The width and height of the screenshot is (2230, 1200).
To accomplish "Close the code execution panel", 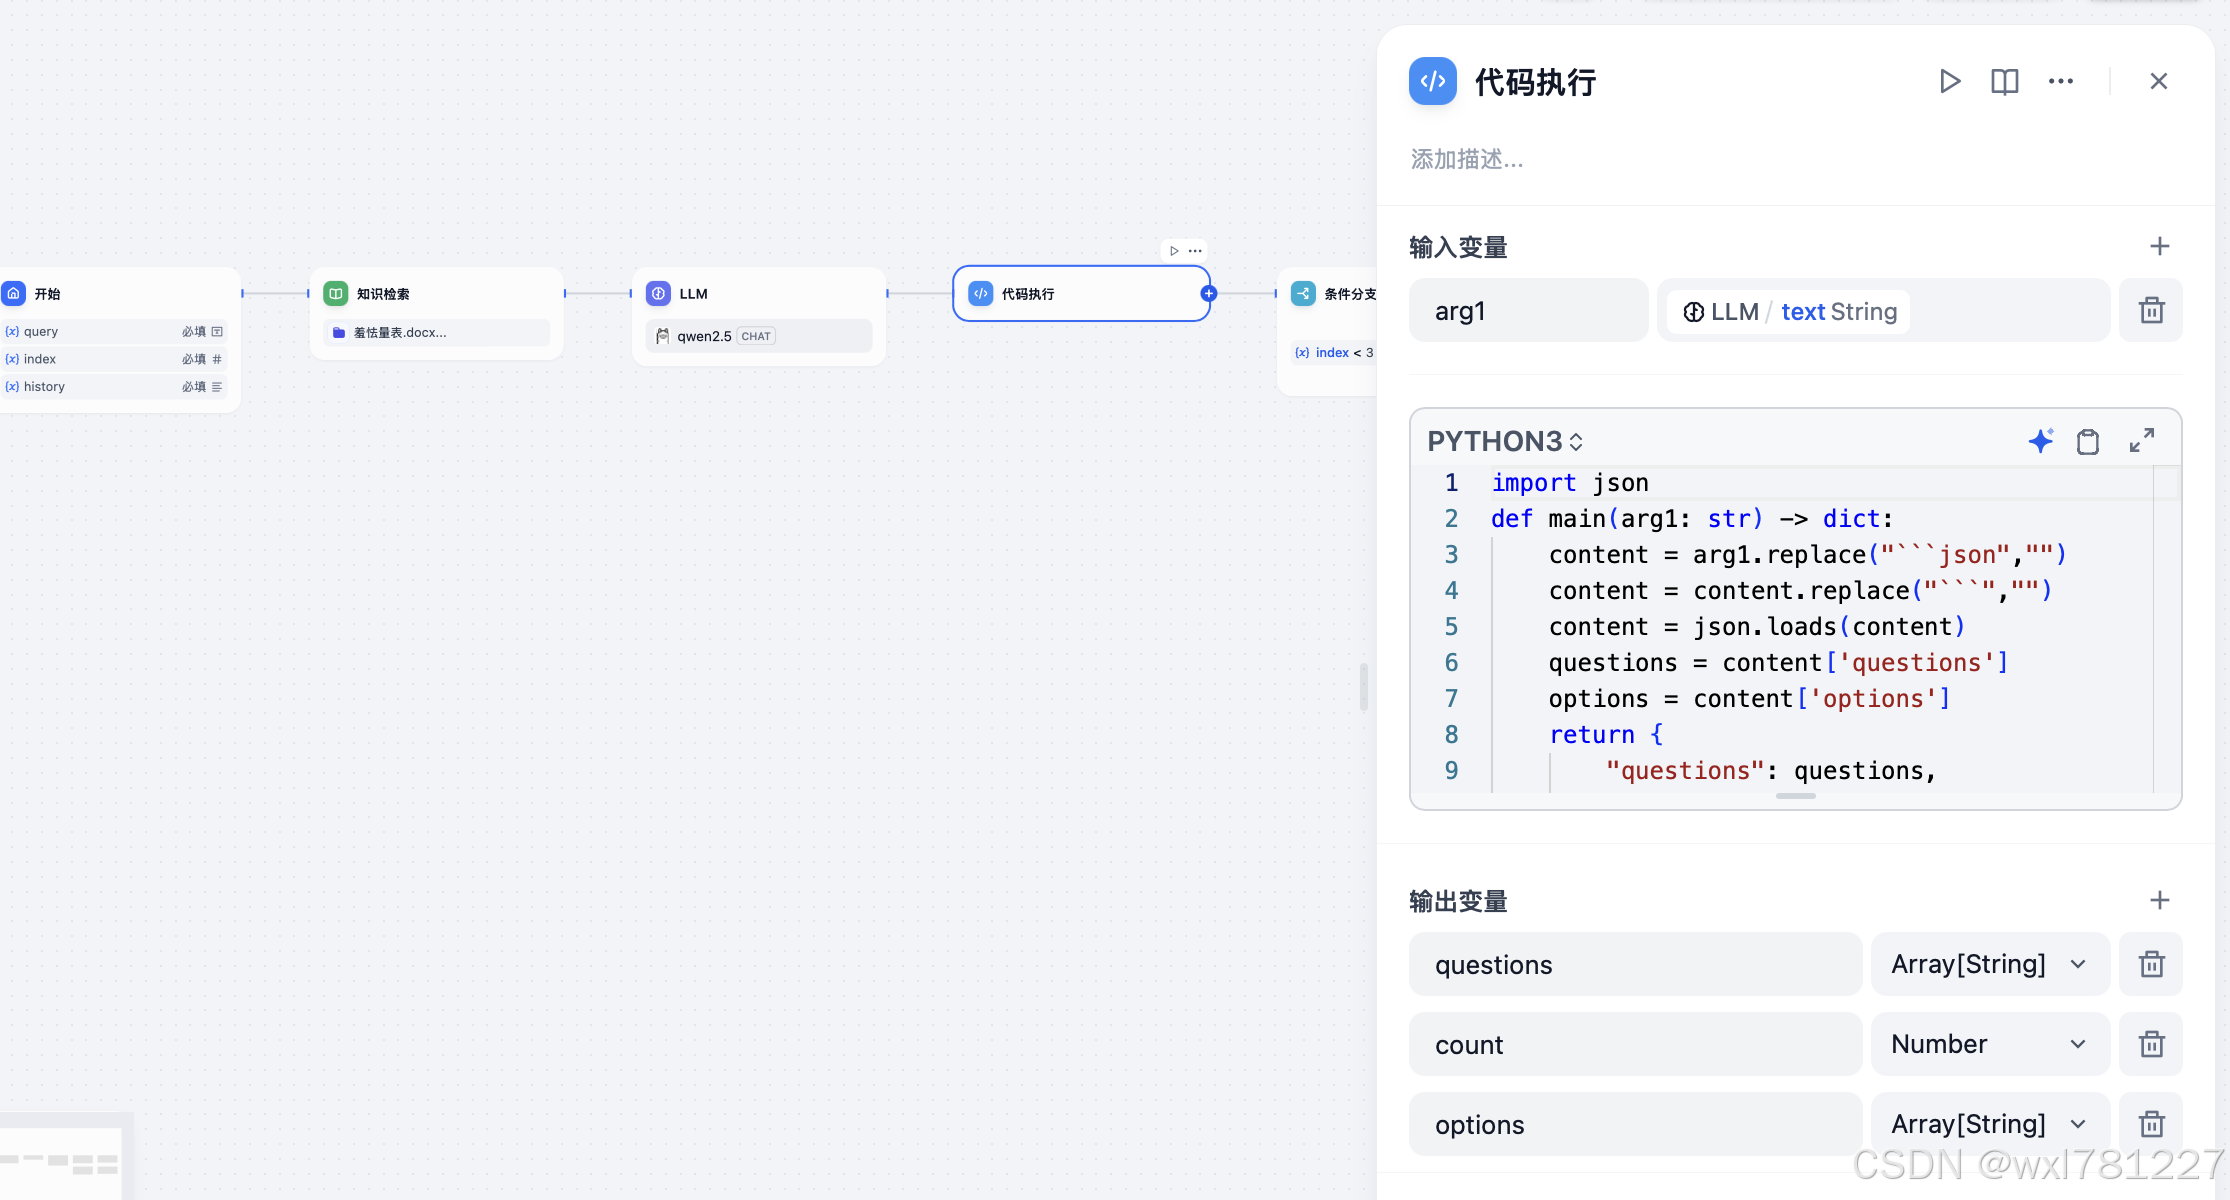I will [2159, 81].
